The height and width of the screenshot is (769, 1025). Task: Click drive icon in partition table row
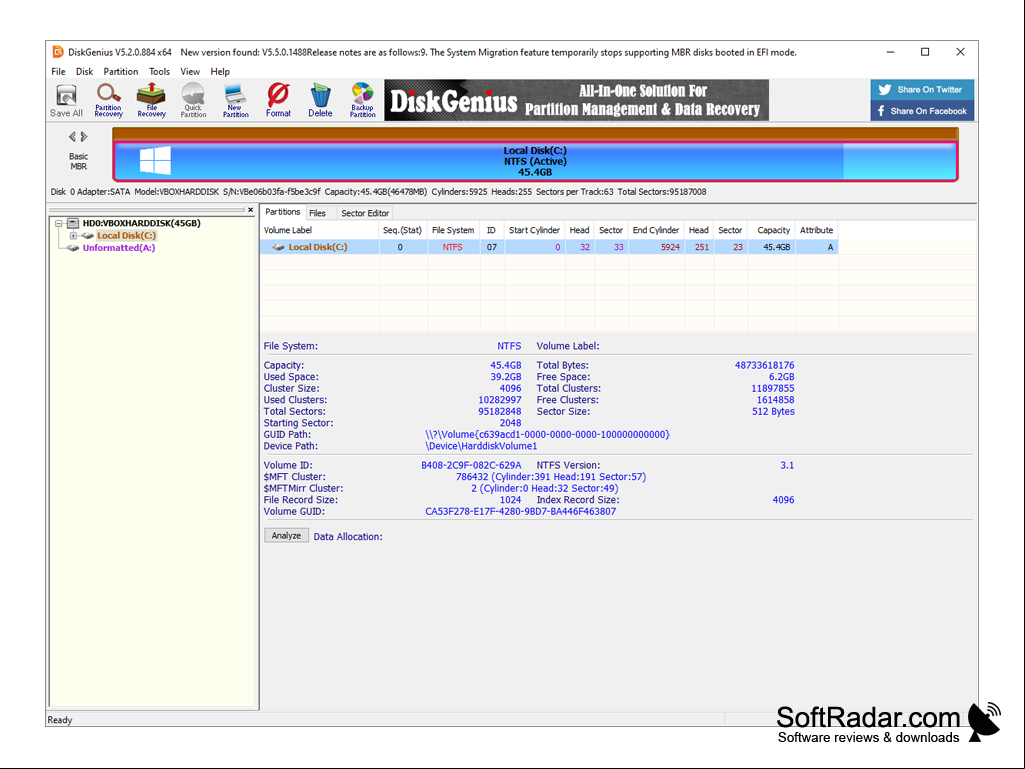(x=278, y=247)
